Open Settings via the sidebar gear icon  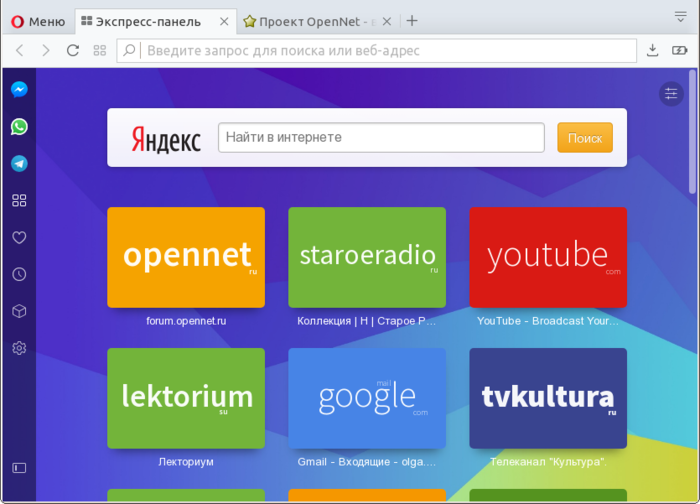pos(19,348)
